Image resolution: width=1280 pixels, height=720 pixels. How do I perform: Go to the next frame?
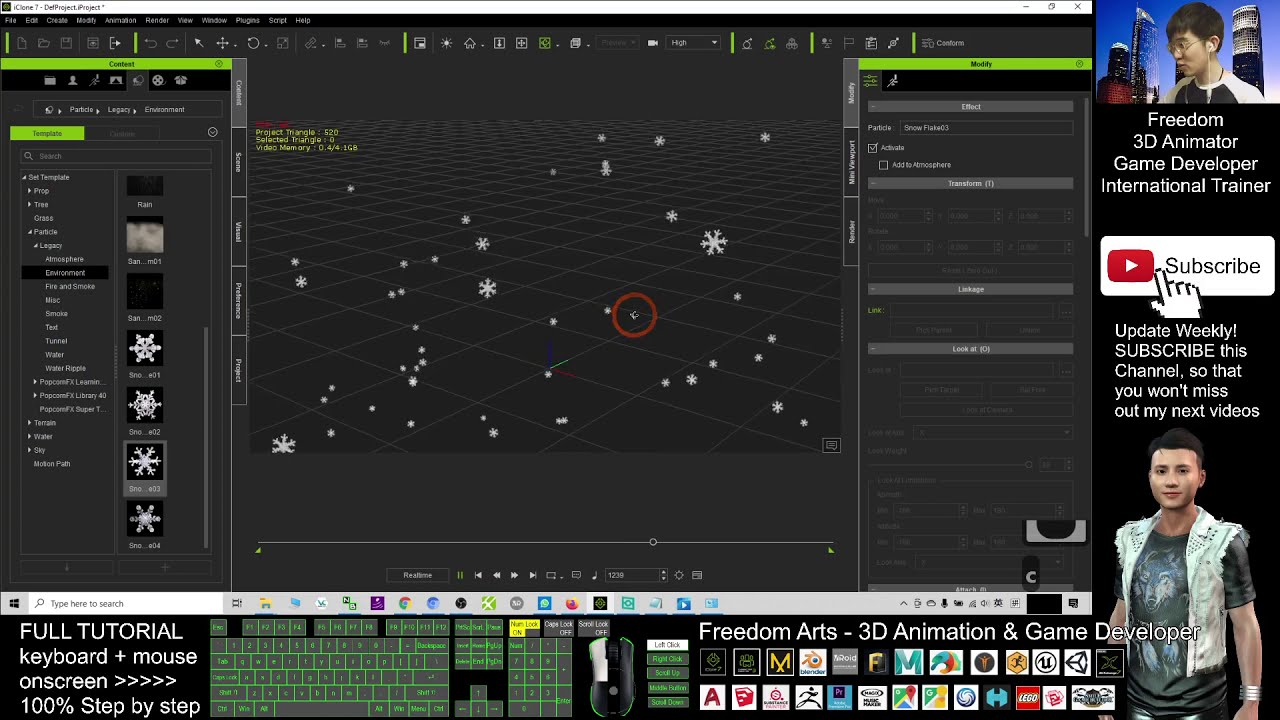coord(514,575)
